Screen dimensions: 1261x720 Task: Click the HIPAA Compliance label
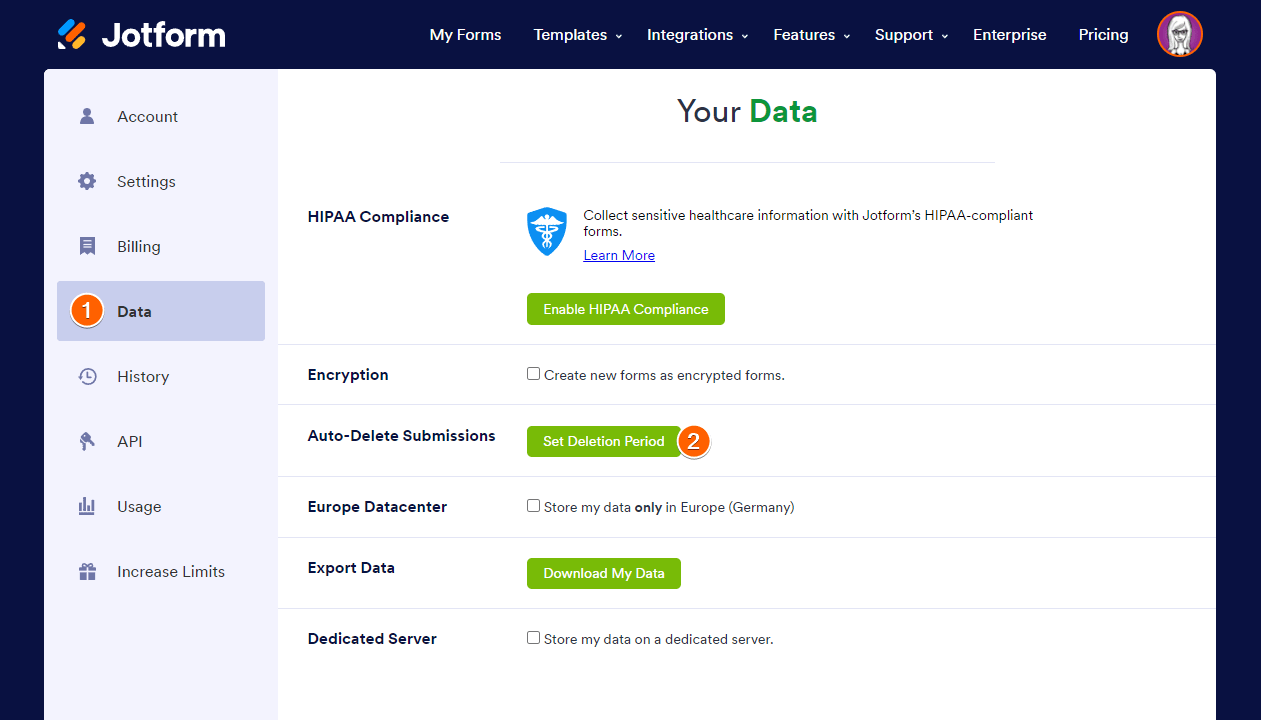coord(379,217)
